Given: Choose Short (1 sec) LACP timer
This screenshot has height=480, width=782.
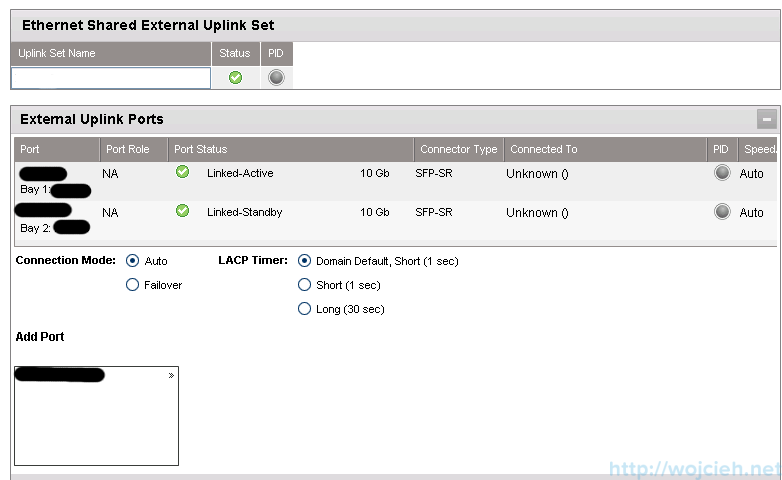Looking at the screenshot, I should (x=305, y=285).
